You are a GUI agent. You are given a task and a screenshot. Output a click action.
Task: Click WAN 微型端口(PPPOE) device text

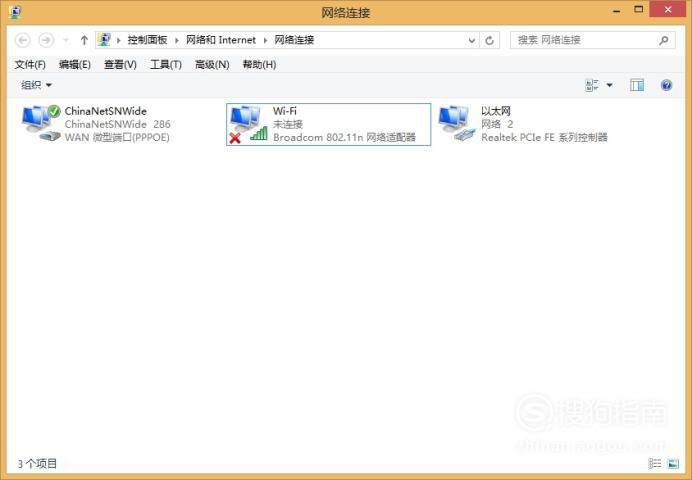click(x=117, y=137)
